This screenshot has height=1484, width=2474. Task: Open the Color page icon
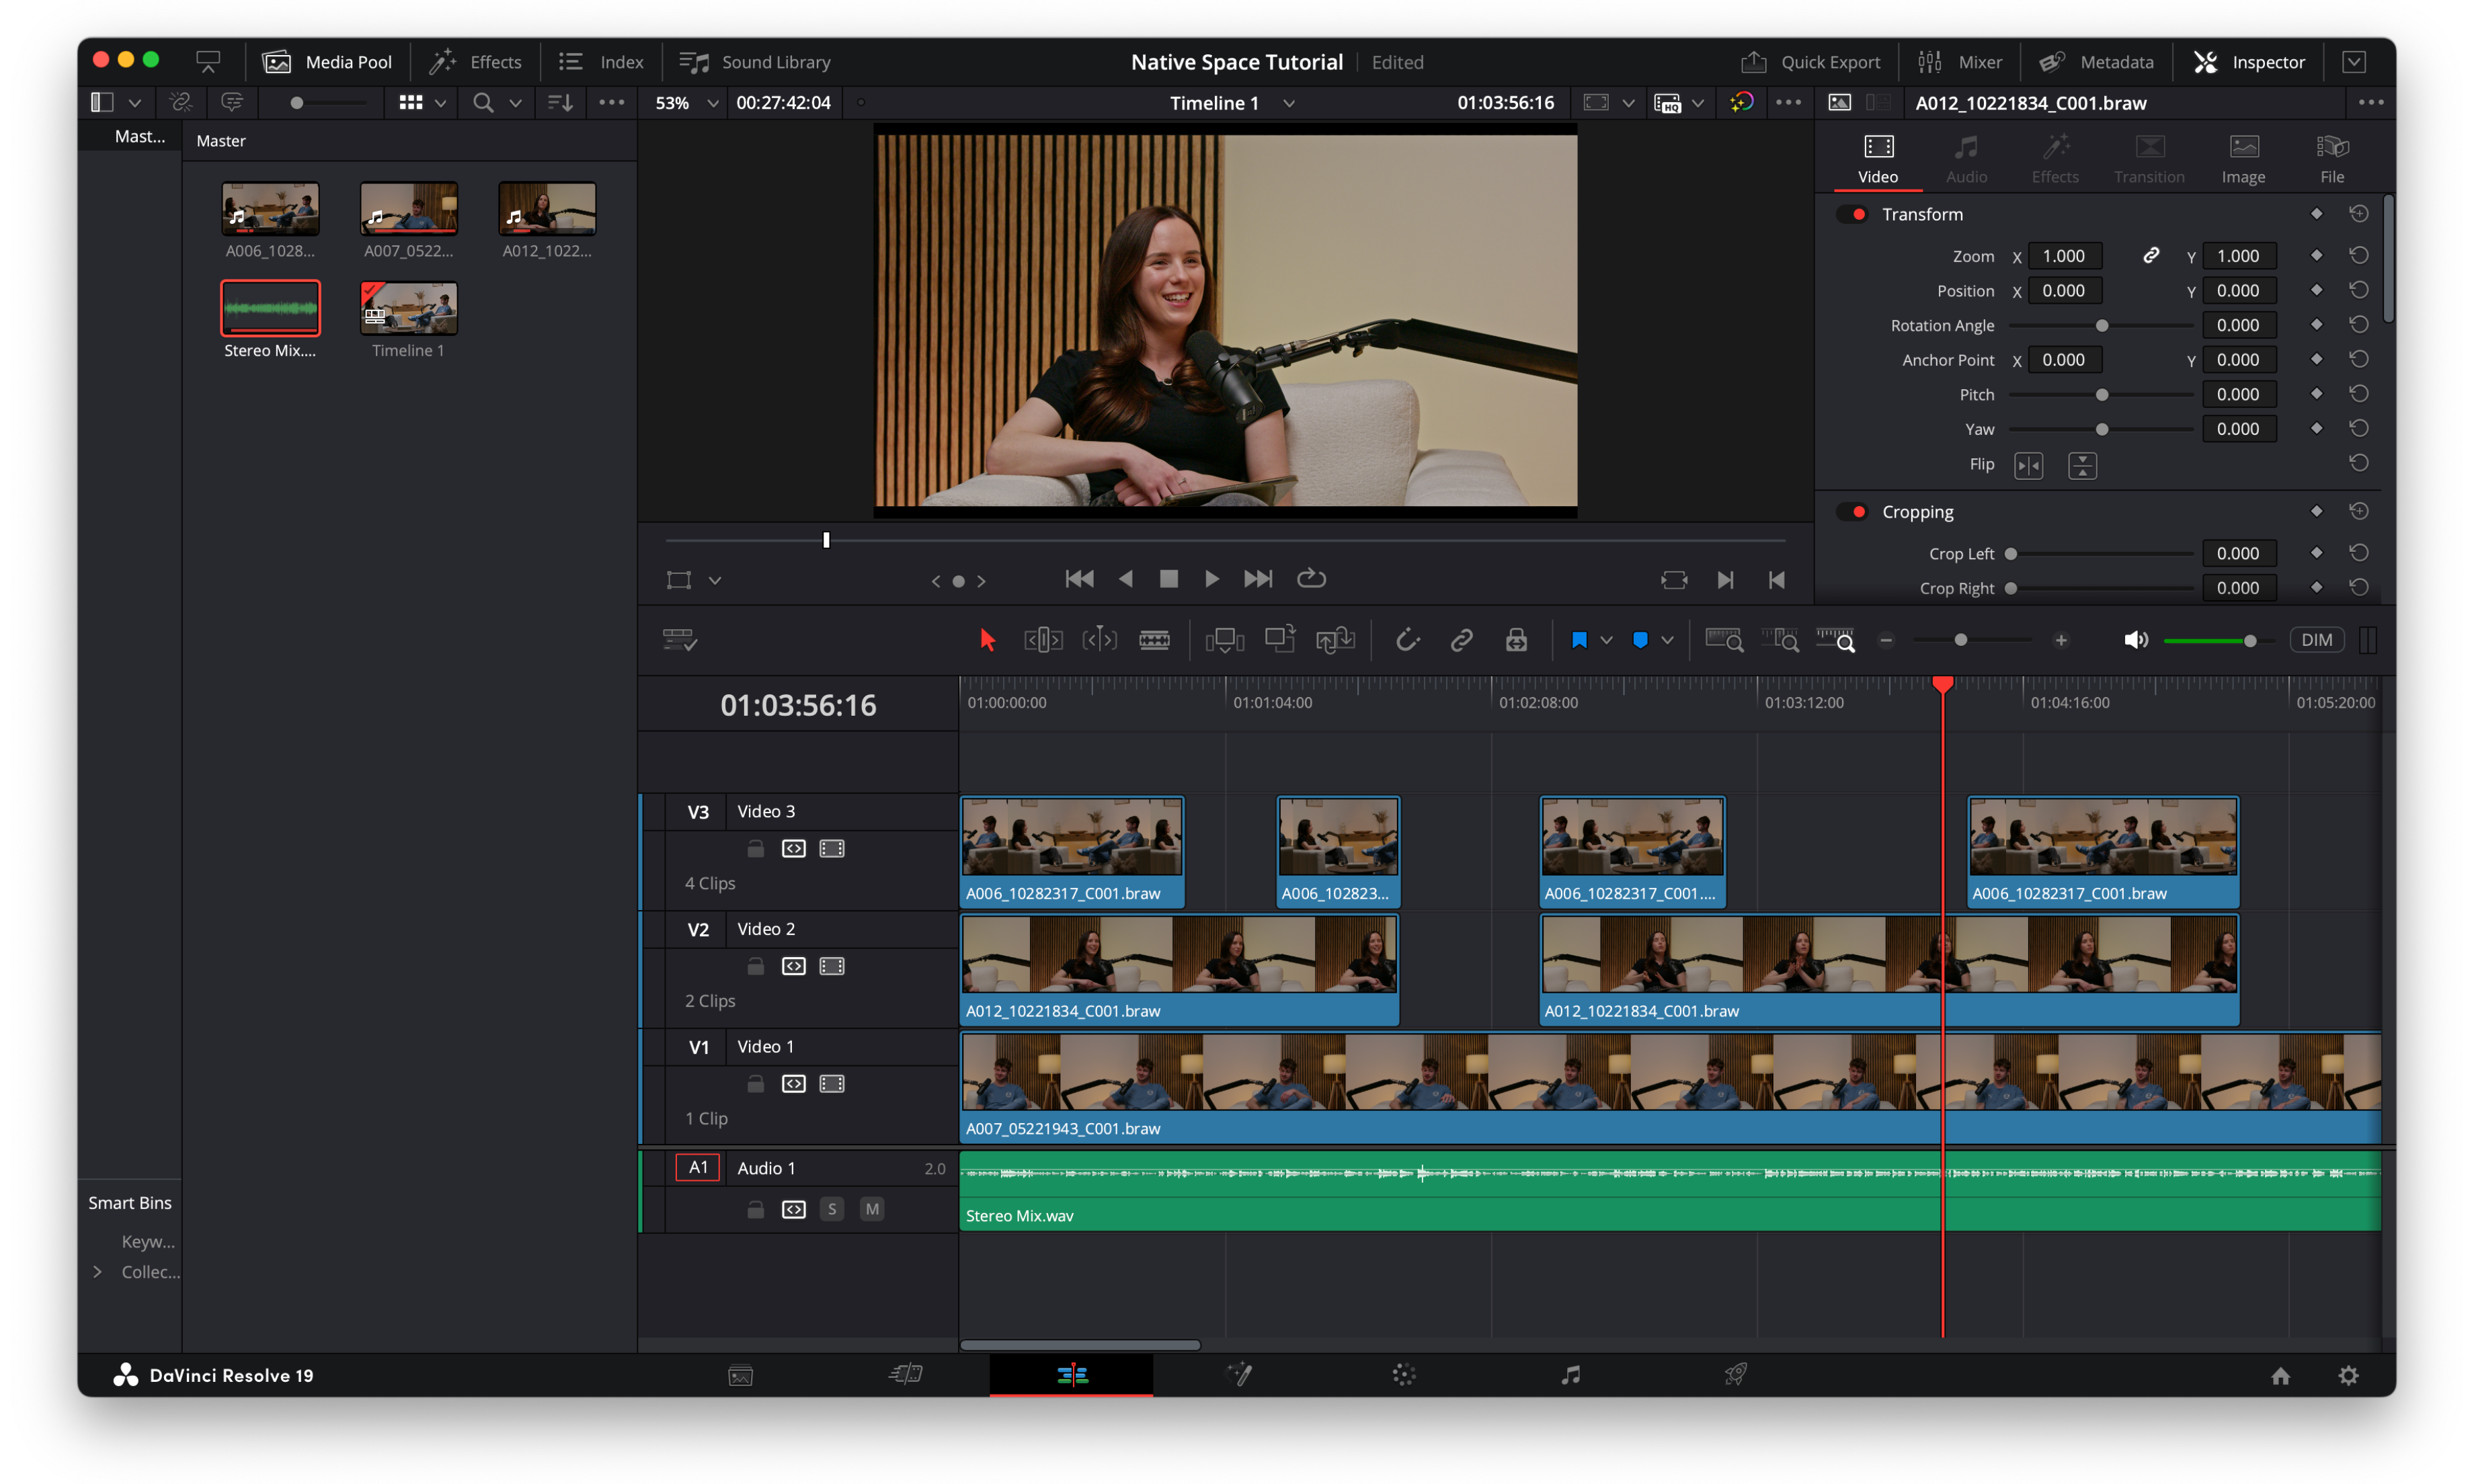click(1404, 1375)
